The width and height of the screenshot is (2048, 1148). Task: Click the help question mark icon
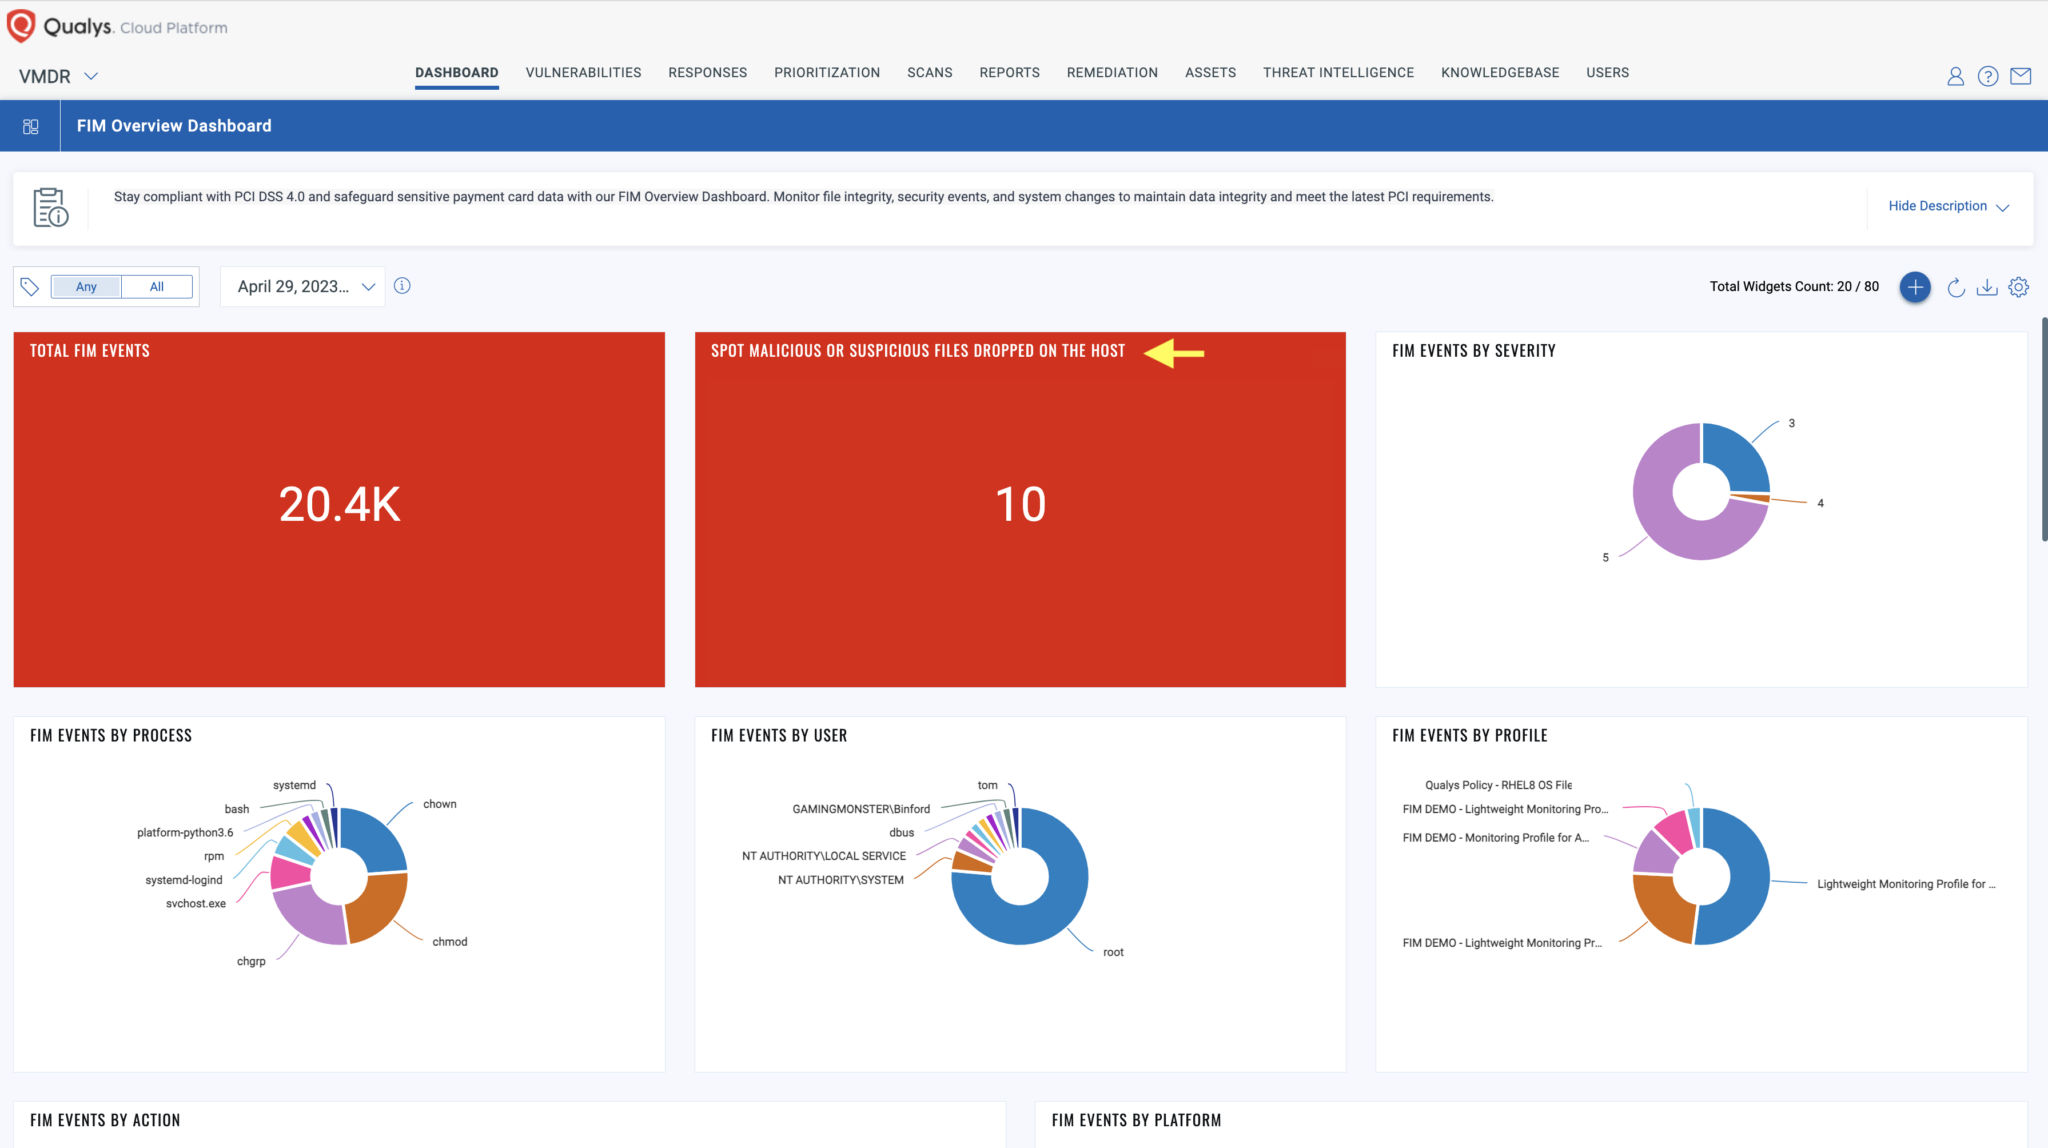click(1988, 75)
